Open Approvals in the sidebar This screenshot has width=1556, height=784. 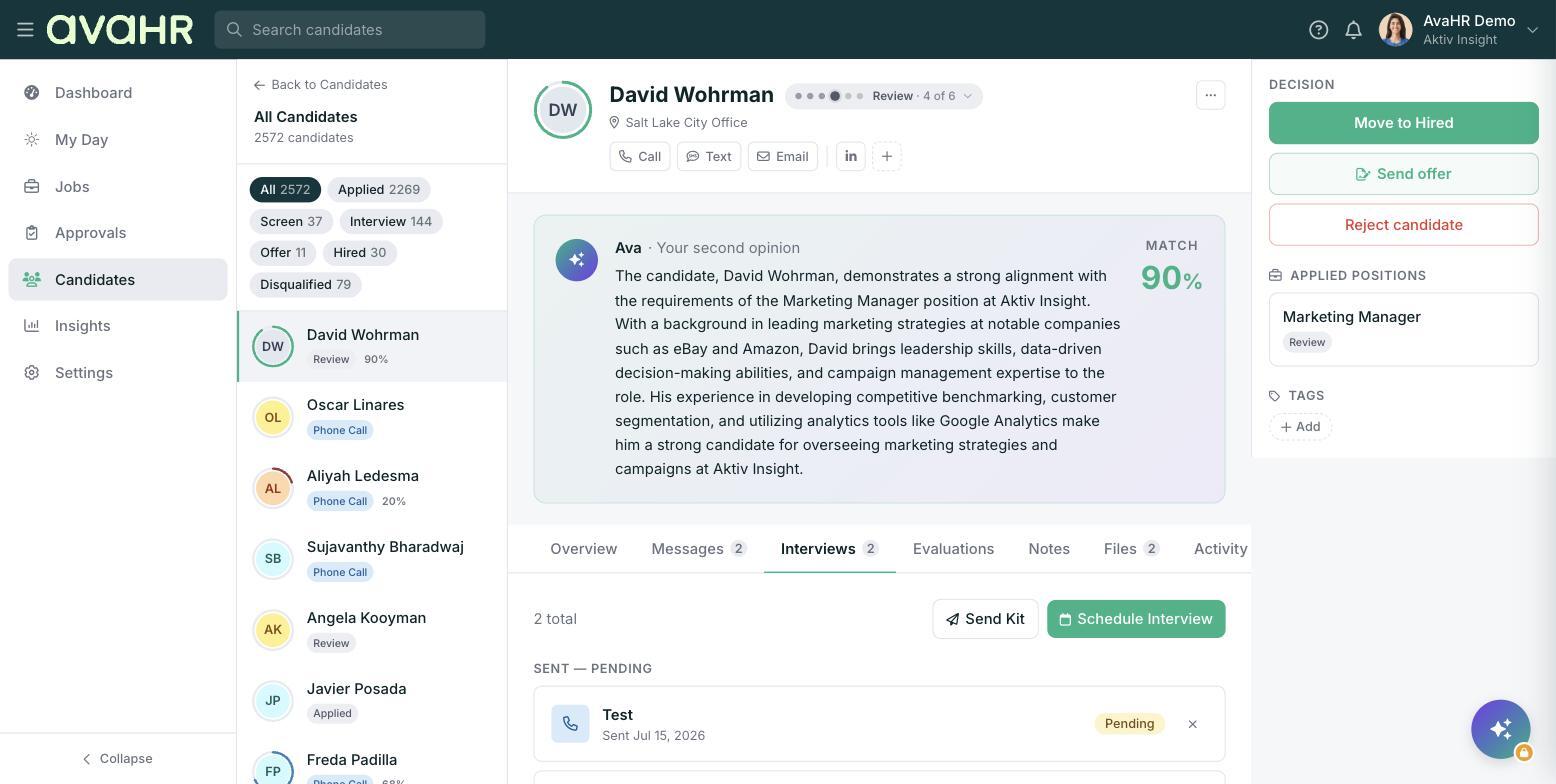click(118, 233)
